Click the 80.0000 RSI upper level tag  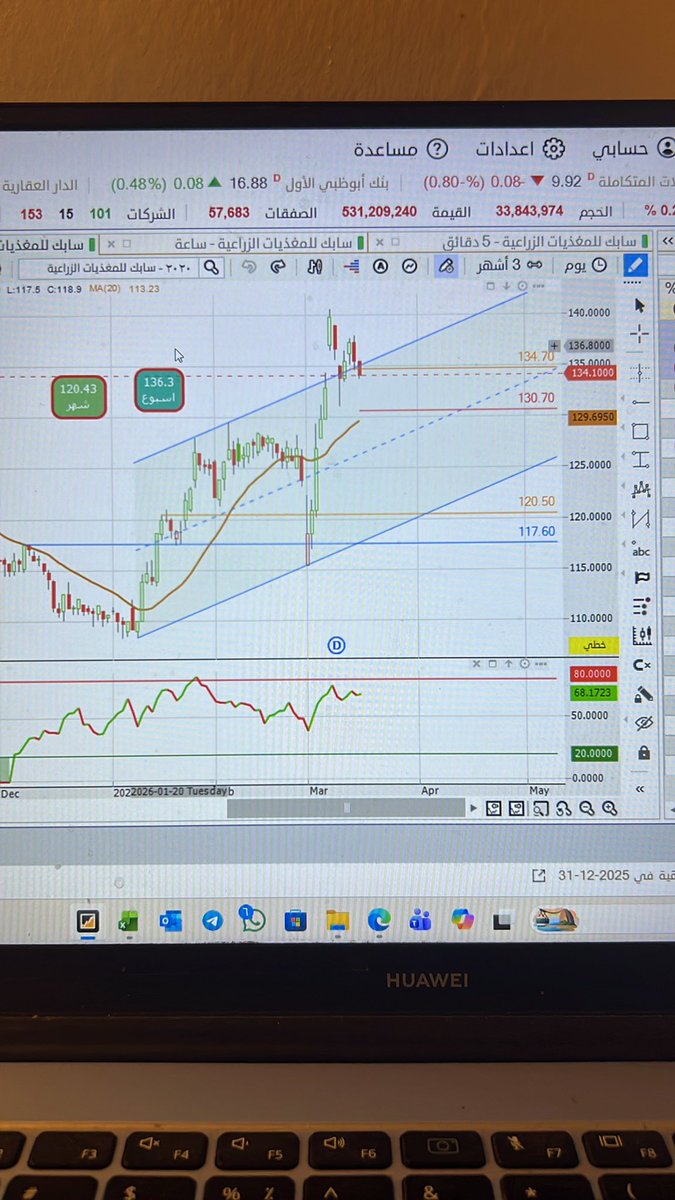[592, 675]
